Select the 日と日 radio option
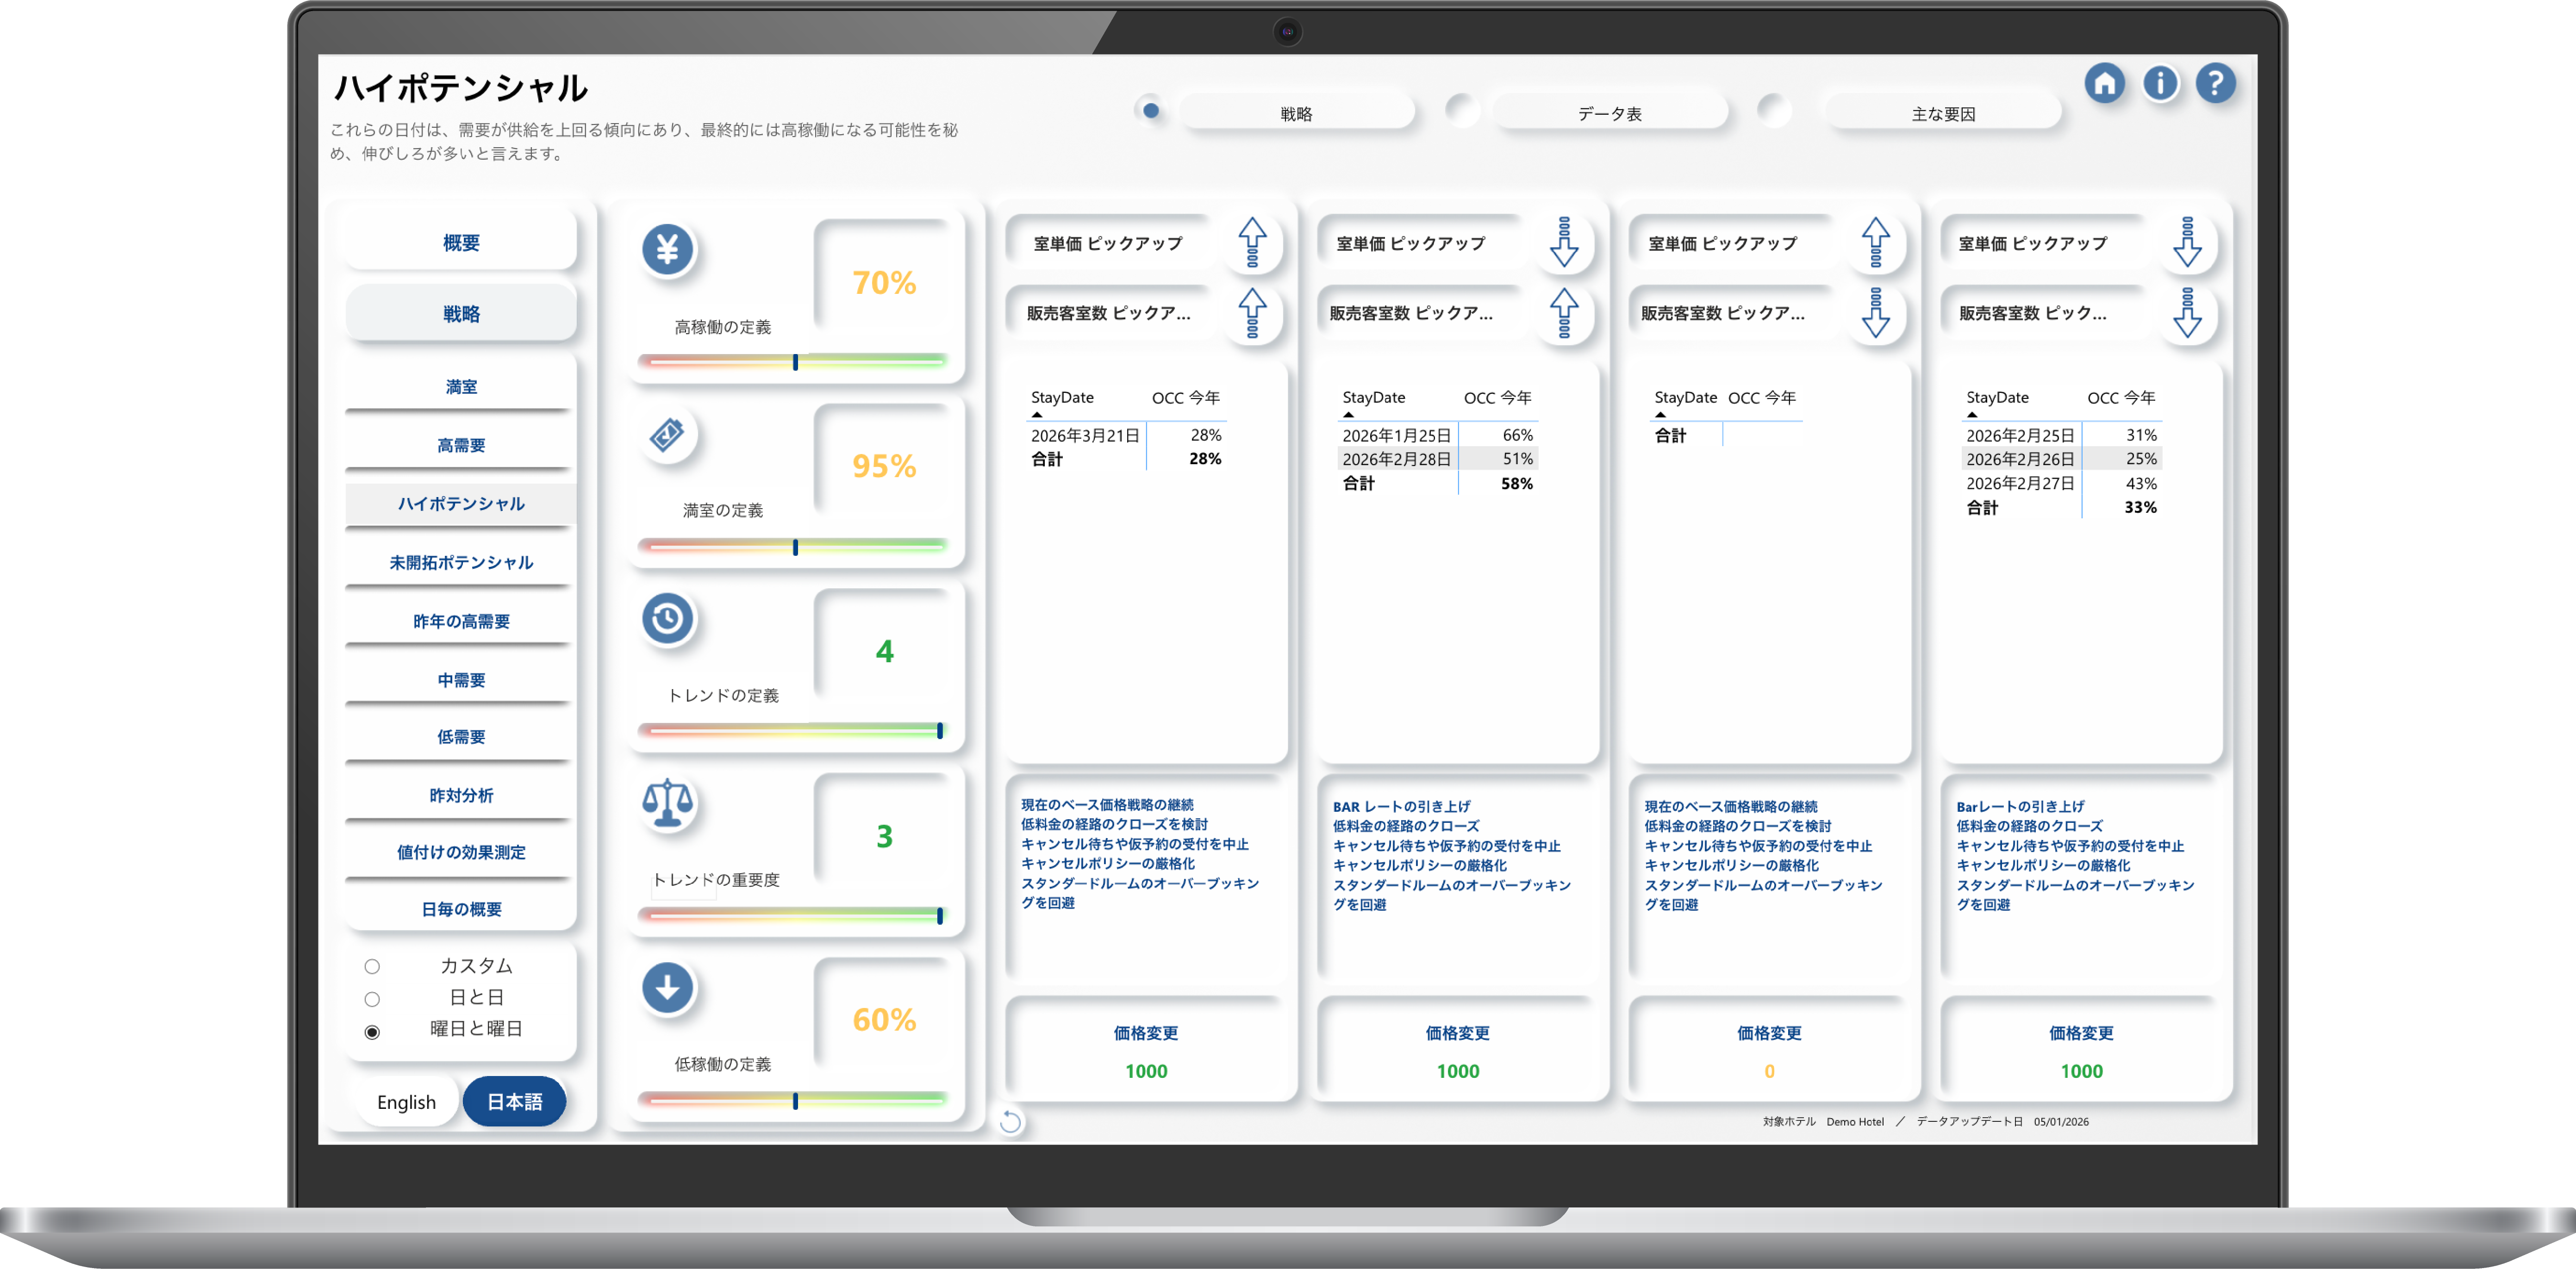Image resolution: width=2576 pixels, height=1269 pixels. 372,999
